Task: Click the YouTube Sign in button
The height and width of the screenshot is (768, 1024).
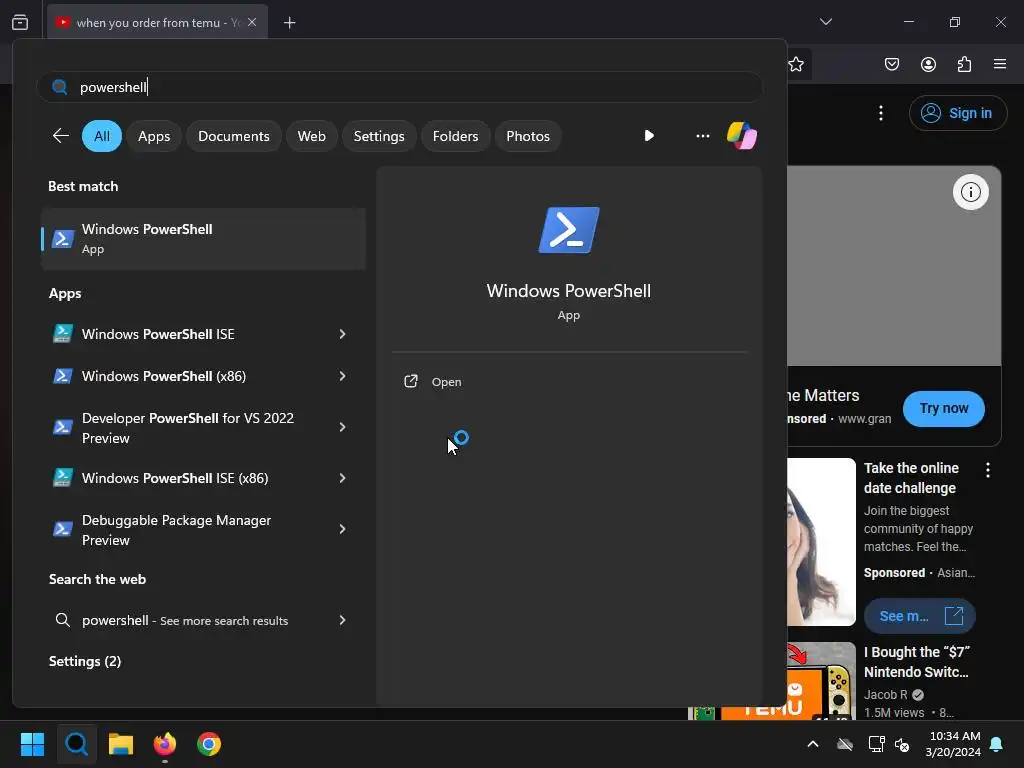Action: [x=958, y=113]
